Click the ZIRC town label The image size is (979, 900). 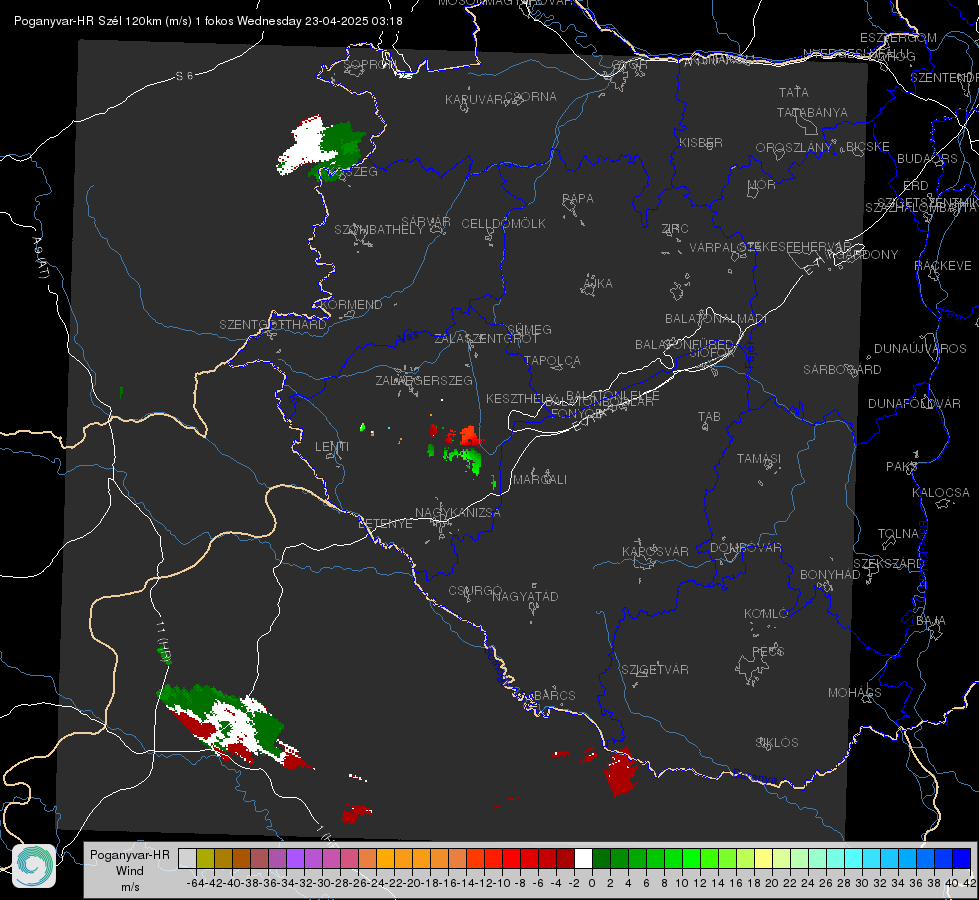pos(675,229)
